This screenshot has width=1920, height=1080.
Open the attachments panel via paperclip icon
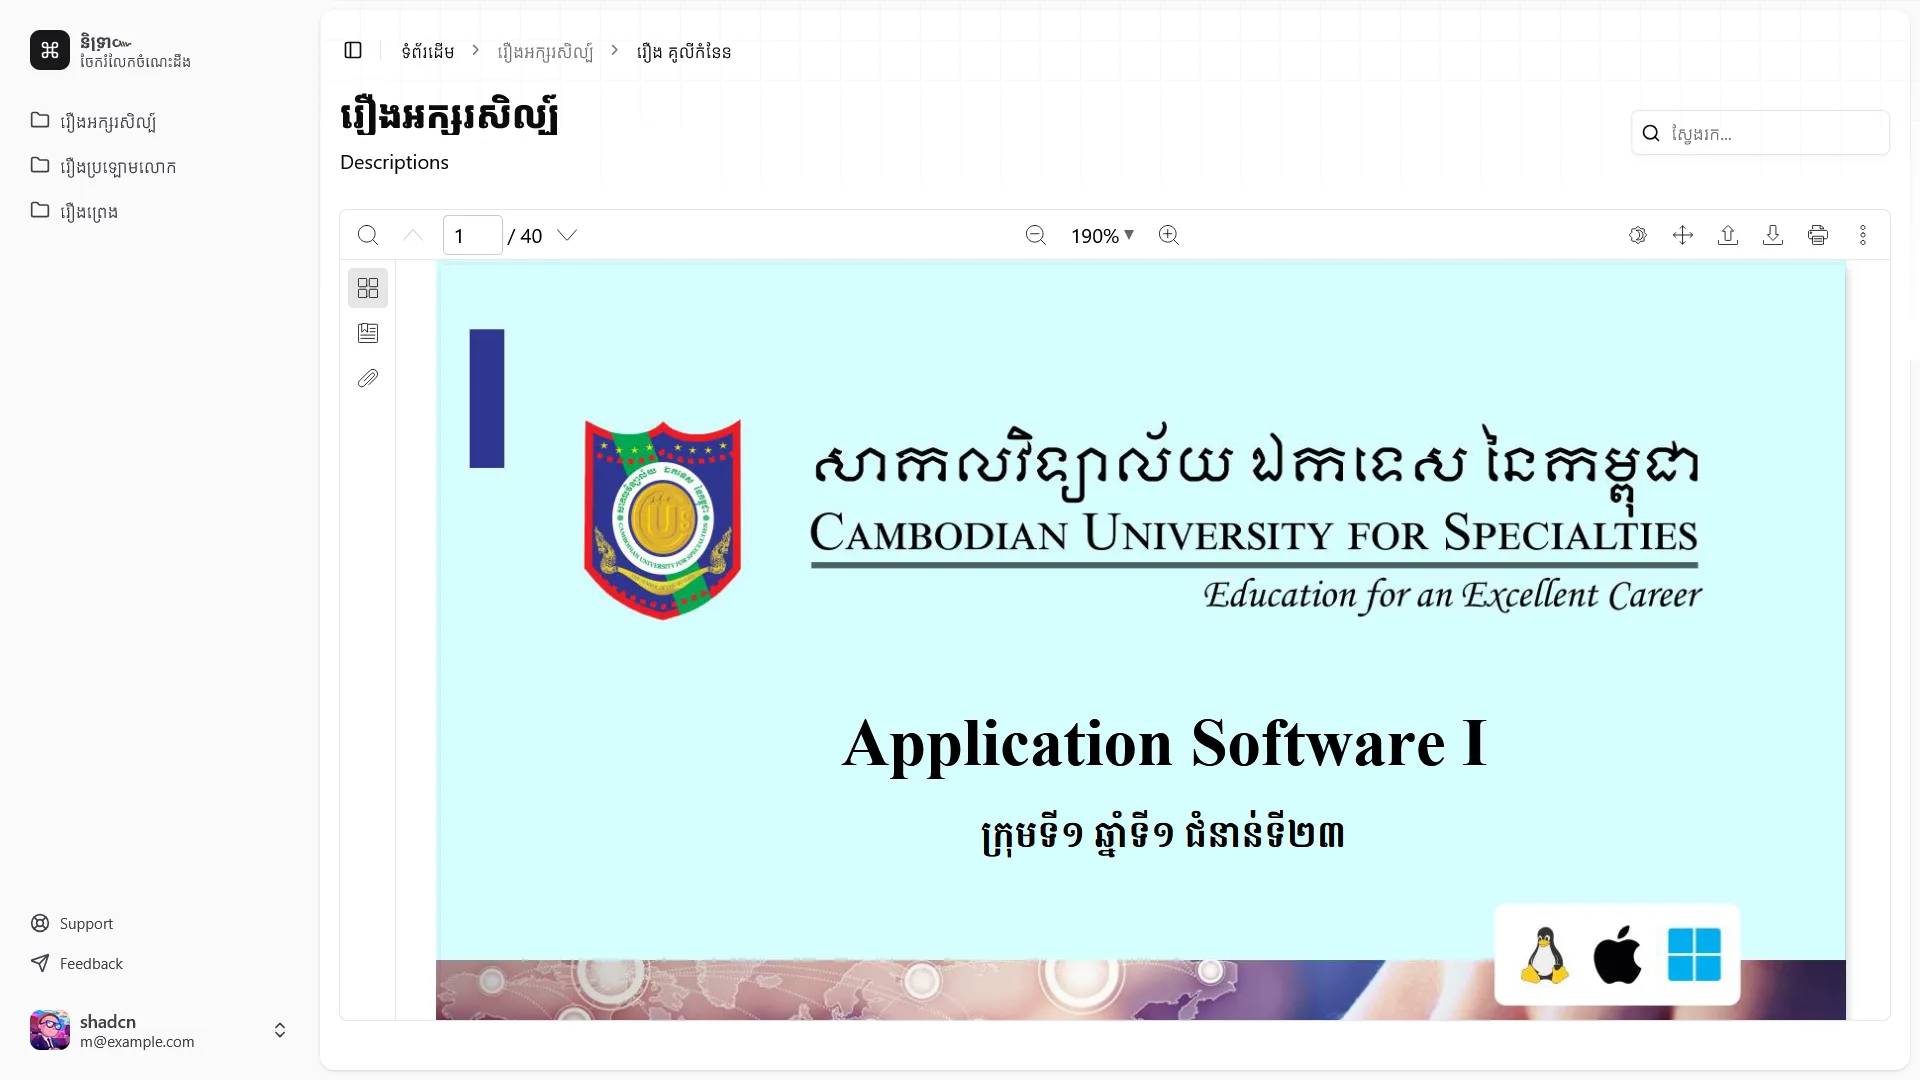tap(368, 378)
